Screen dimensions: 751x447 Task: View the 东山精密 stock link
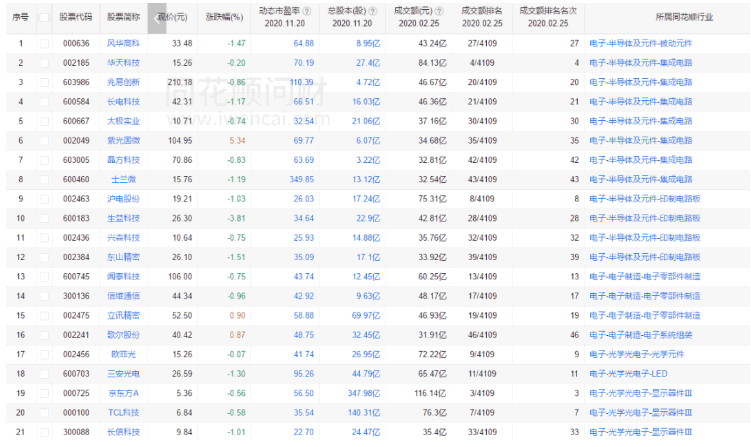click(124, 257)
